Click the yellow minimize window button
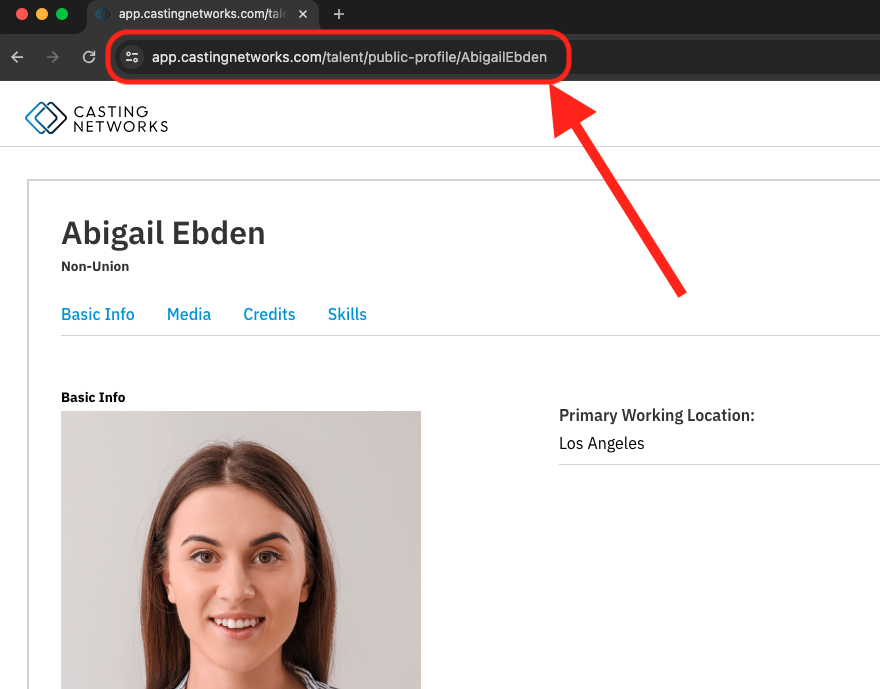This screenshot has height=689, width=880. pos(42,14)
